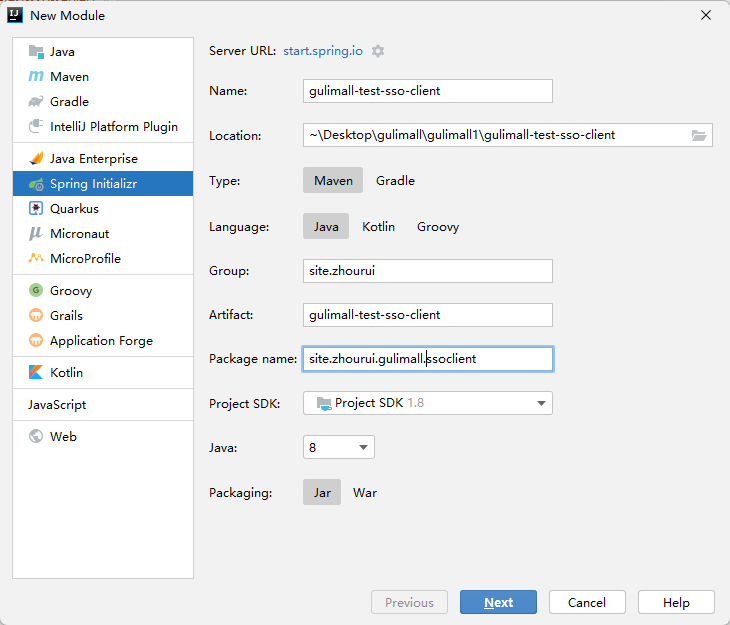
Task: Click the Project SDK folder icon
Action: click(x=324, y=403)
